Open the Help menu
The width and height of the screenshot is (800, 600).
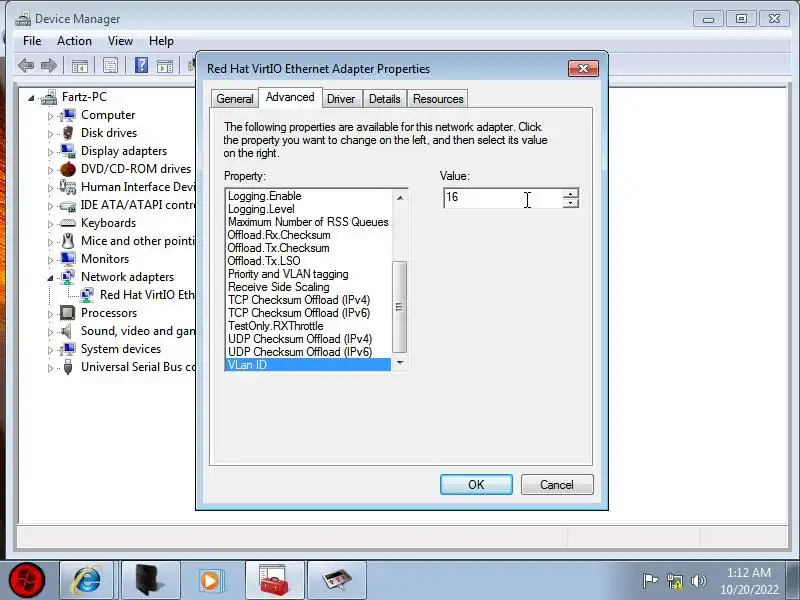pos(161,41)
